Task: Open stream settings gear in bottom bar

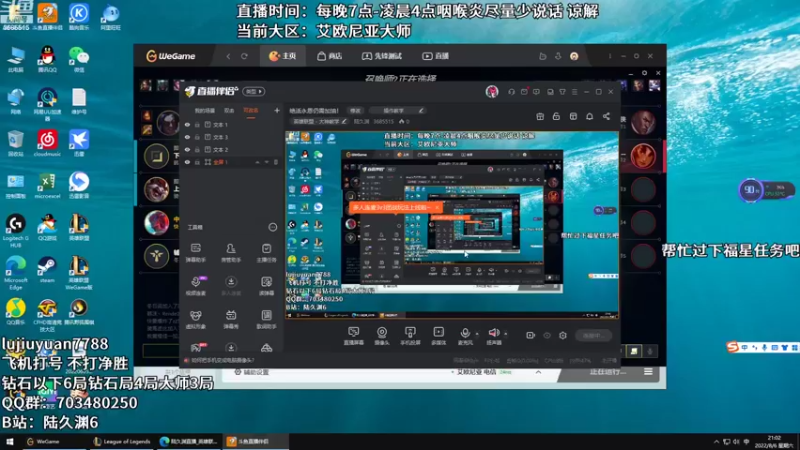Action: pos(563,335)
